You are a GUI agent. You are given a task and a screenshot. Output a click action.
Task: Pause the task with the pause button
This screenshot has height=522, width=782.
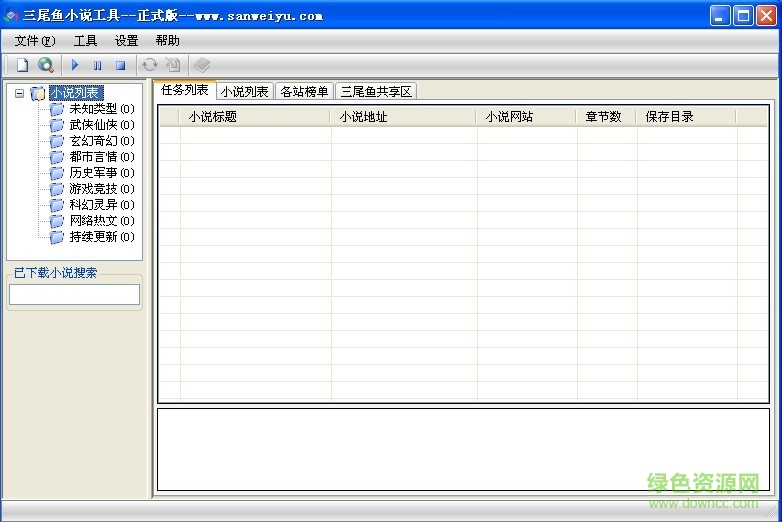coord(98,65)
